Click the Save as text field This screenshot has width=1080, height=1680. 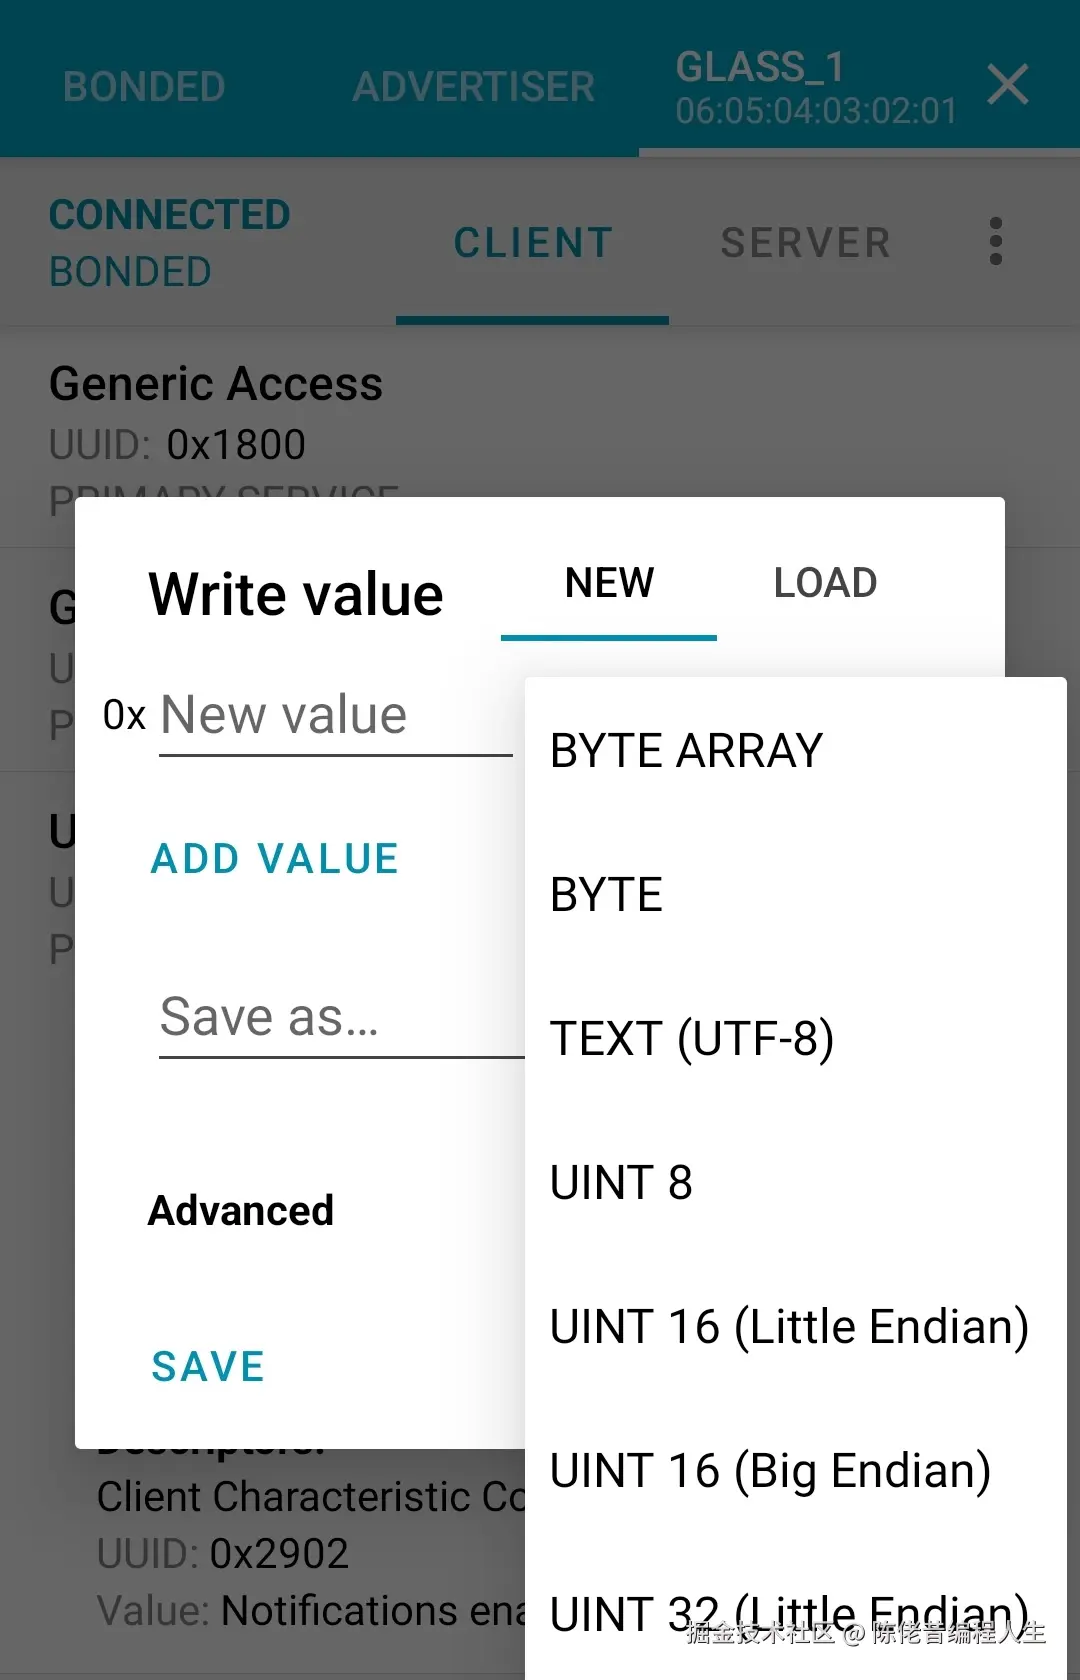tap(300, 1017)
